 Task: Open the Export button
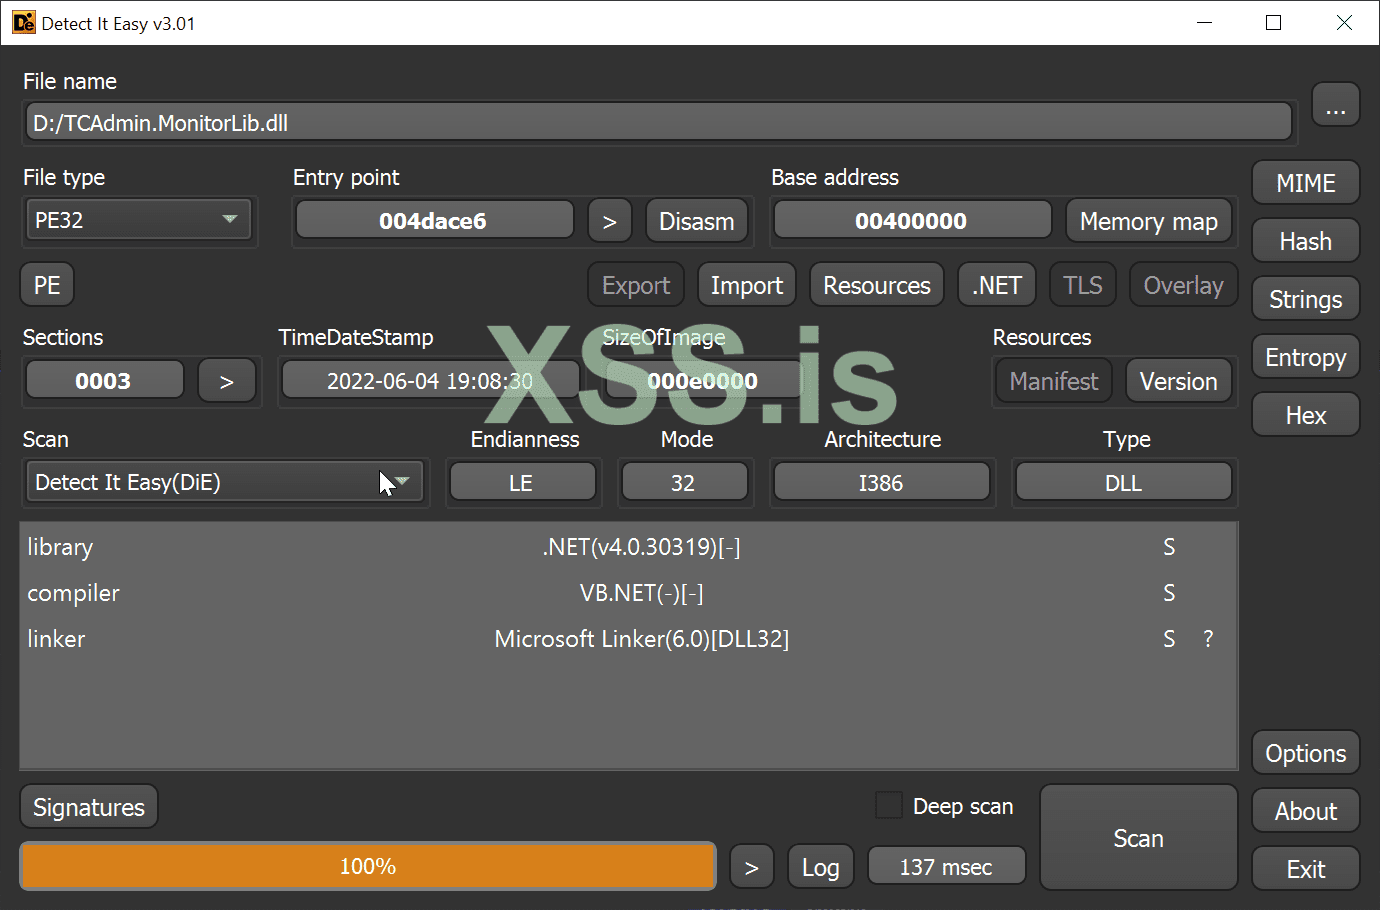coord(636,285)
